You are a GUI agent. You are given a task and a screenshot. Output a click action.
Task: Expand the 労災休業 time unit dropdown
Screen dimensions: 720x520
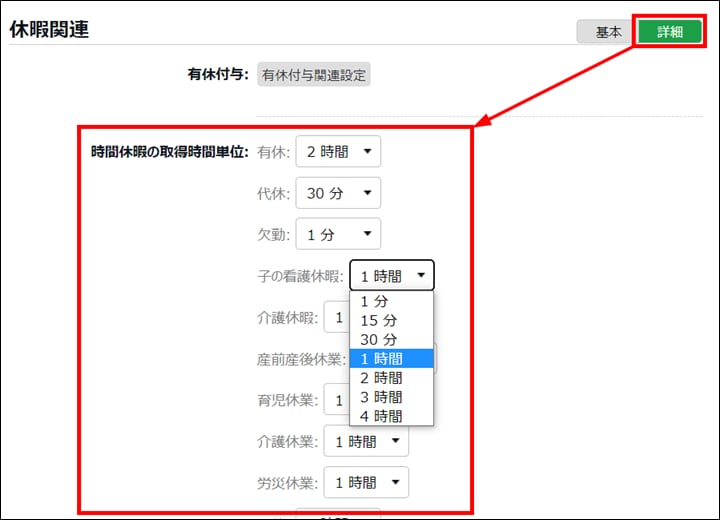[x=366, y=482]
